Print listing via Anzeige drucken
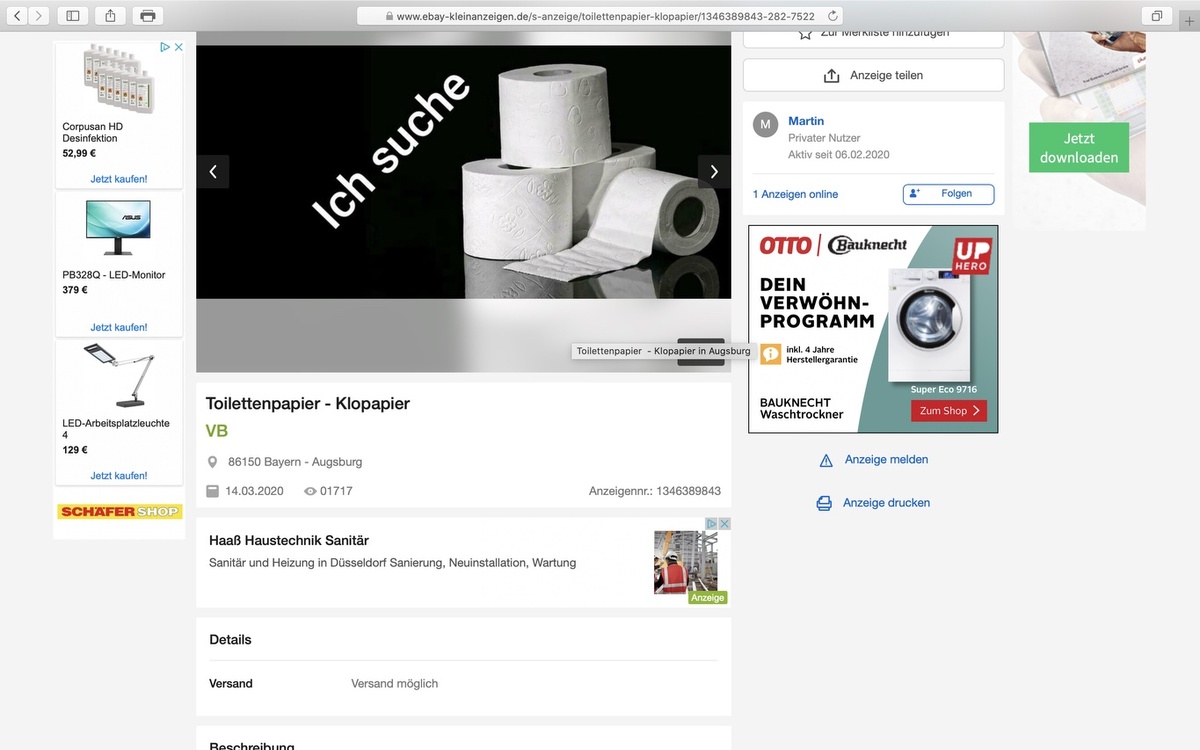The height and width of the screenshot is (750, 1200). pyautogui.click(x=886, y=503)
